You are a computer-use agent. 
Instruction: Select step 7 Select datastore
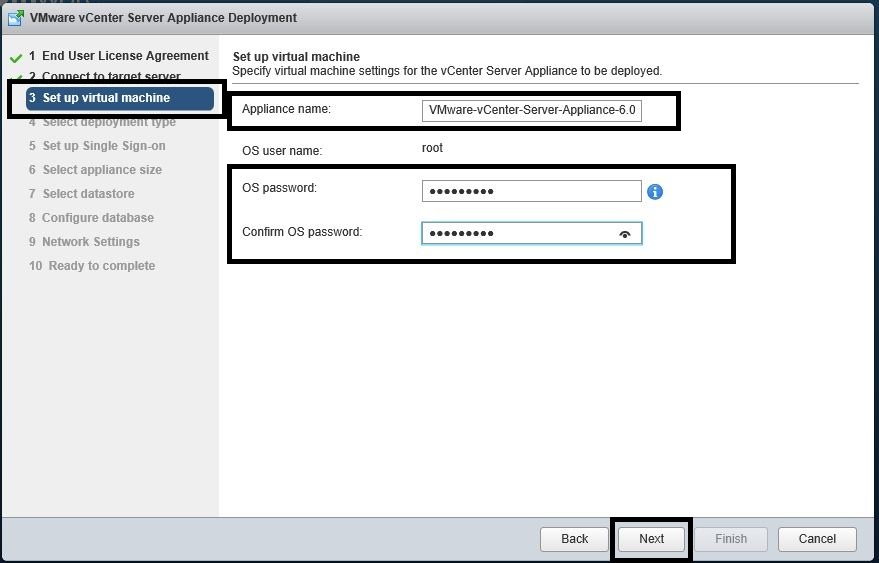(88, 194)
